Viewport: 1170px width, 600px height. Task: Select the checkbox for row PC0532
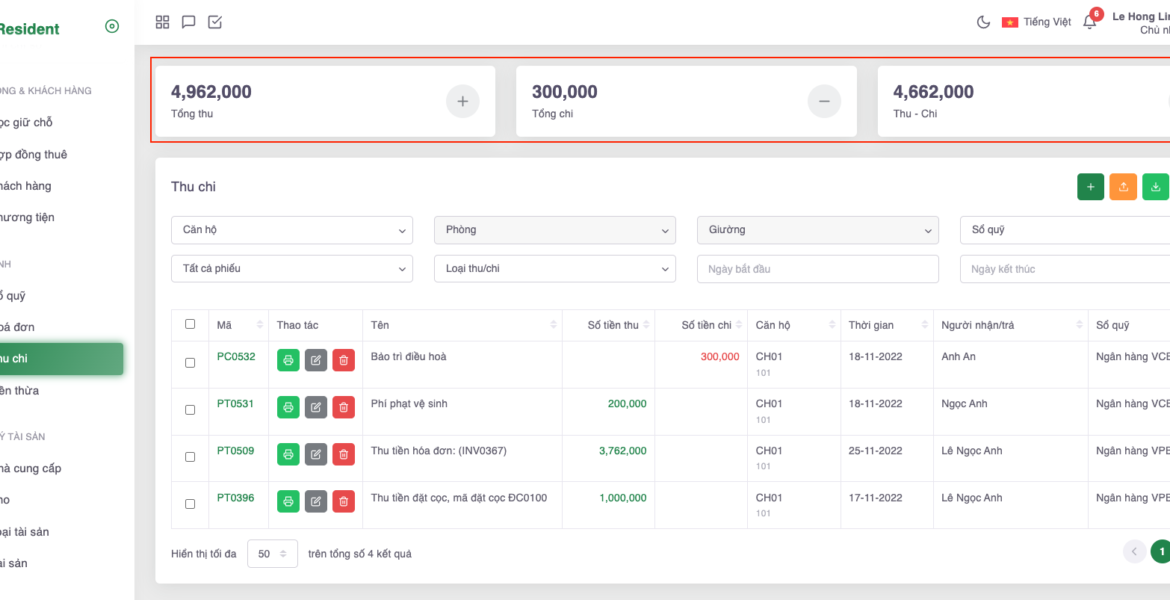click(x=190, y=363)
